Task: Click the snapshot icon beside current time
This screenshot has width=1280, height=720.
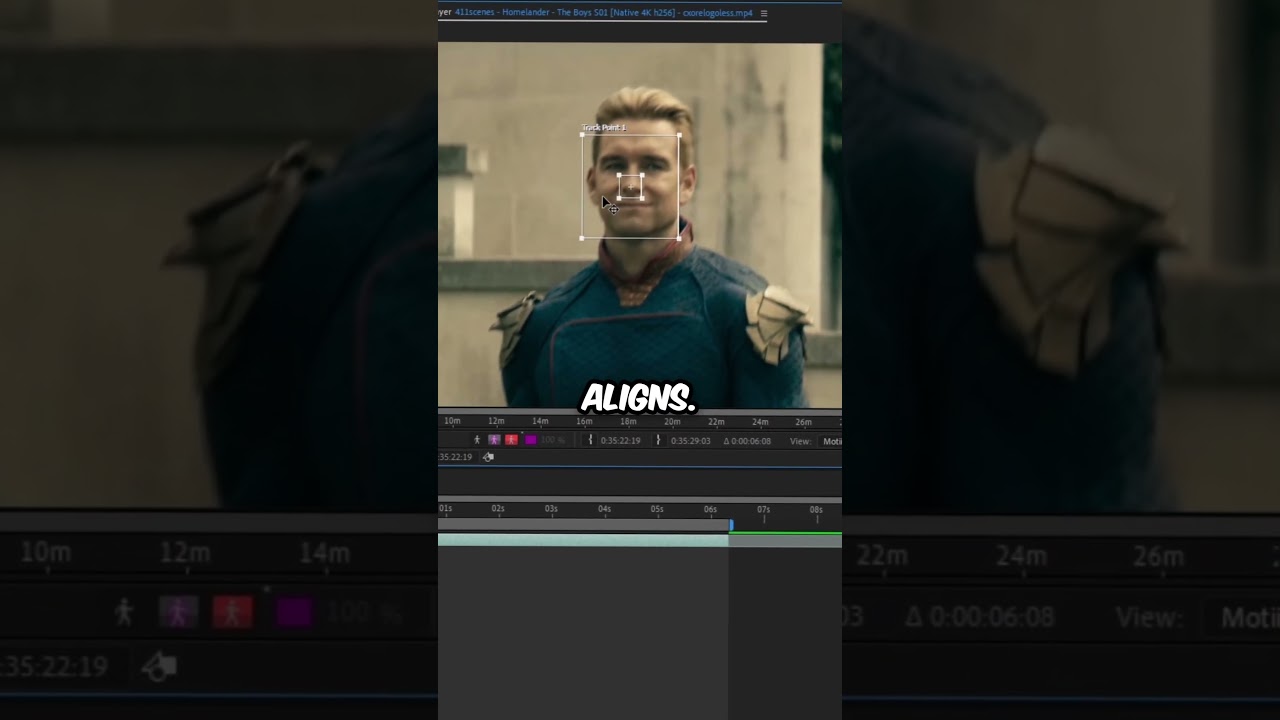Action: pyautogui.click(x=488, y=457)
